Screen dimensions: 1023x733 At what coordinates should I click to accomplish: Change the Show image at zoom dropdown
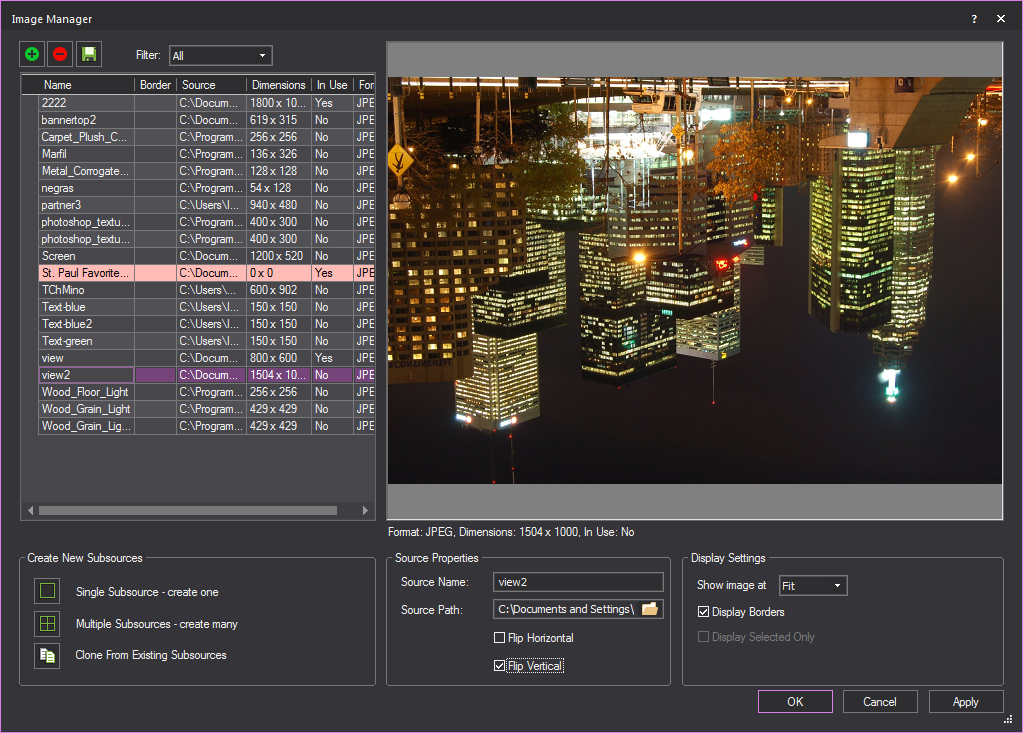click(812, 585)
